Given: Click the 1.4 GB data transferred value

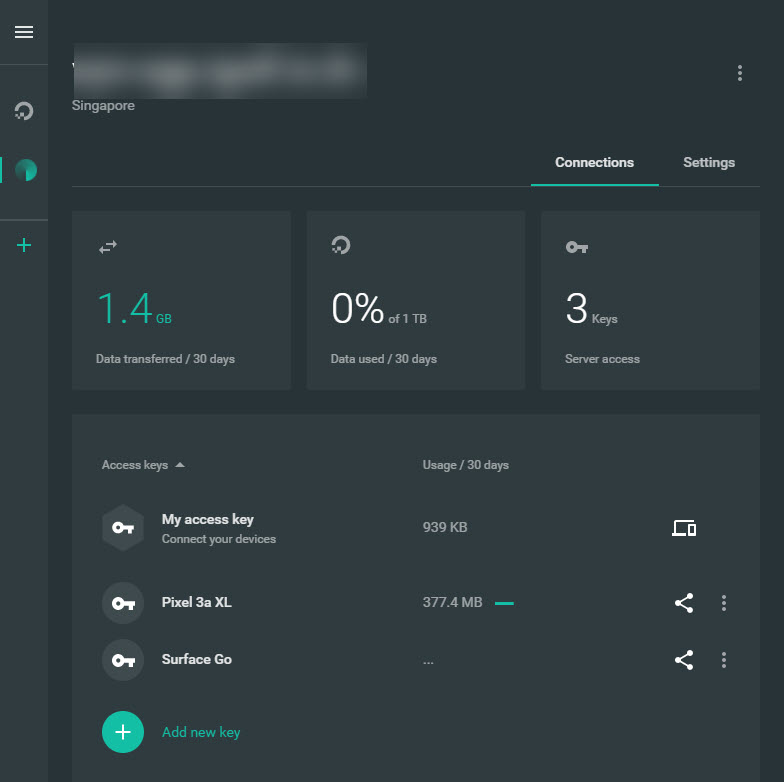Looking at the screenshot, I should pyautogui.click(x=134, y=308).
